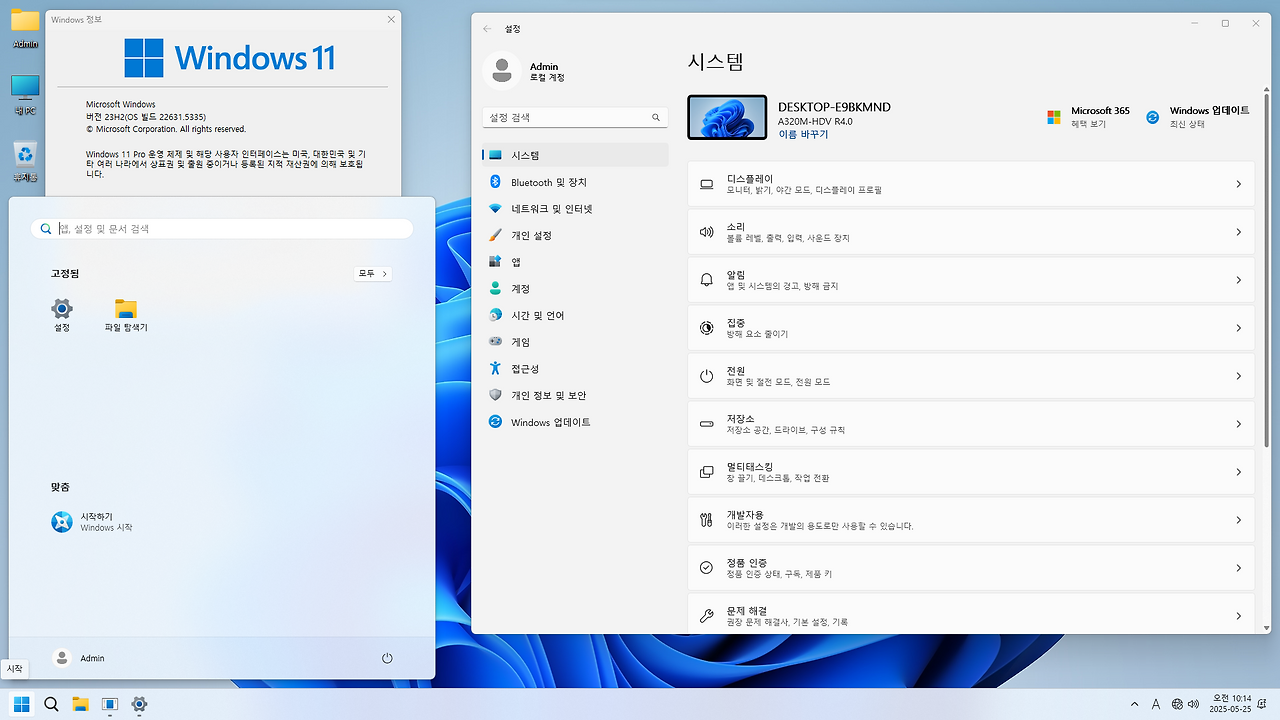Expand the 정품 인증 row chevron

point(1238,568)
